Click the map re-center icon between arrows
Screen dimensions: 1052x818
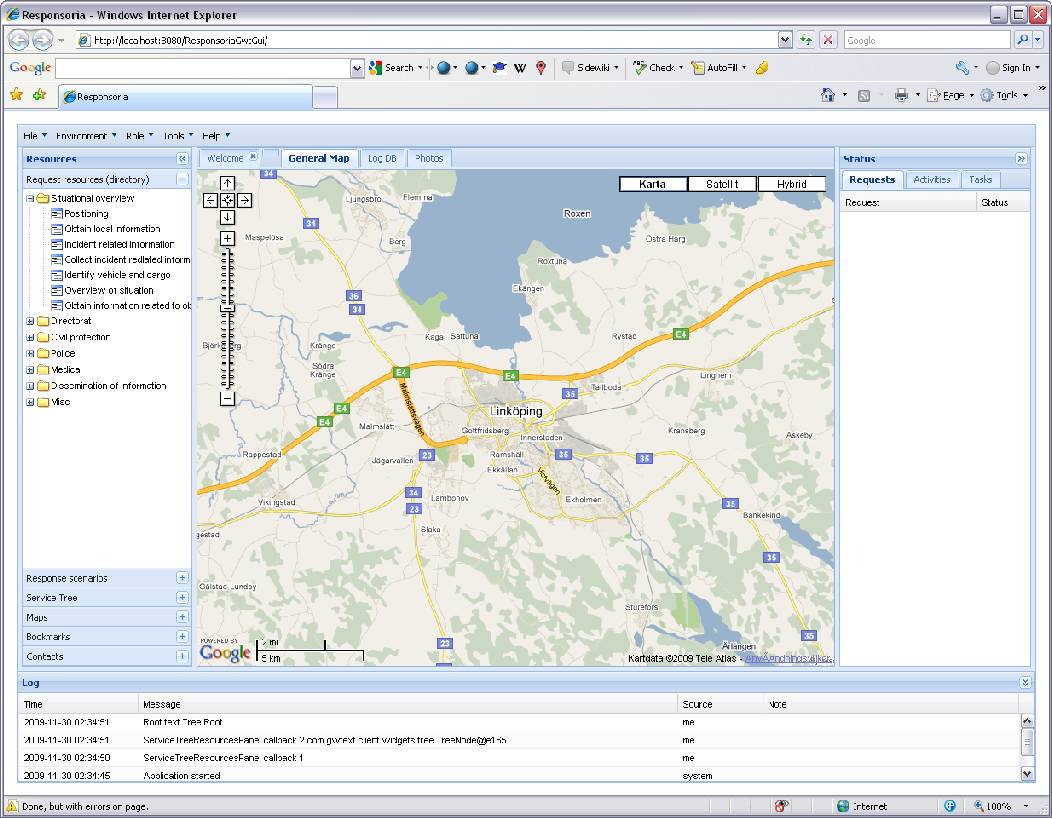pyautogui.click(x=227, y=200)
